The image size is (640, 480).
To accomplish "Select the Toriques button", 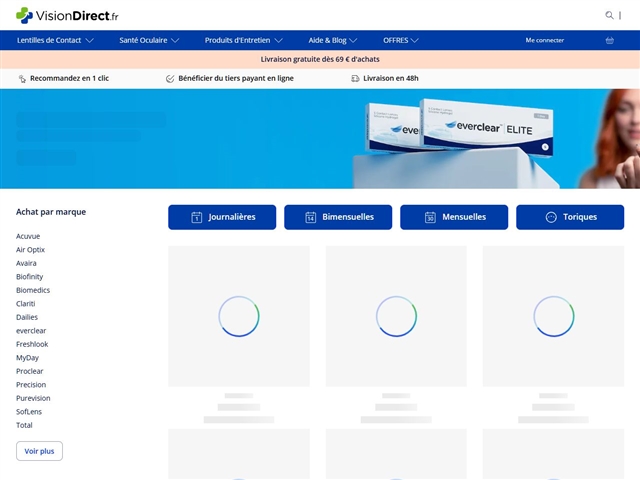I will tap(570, 217).
